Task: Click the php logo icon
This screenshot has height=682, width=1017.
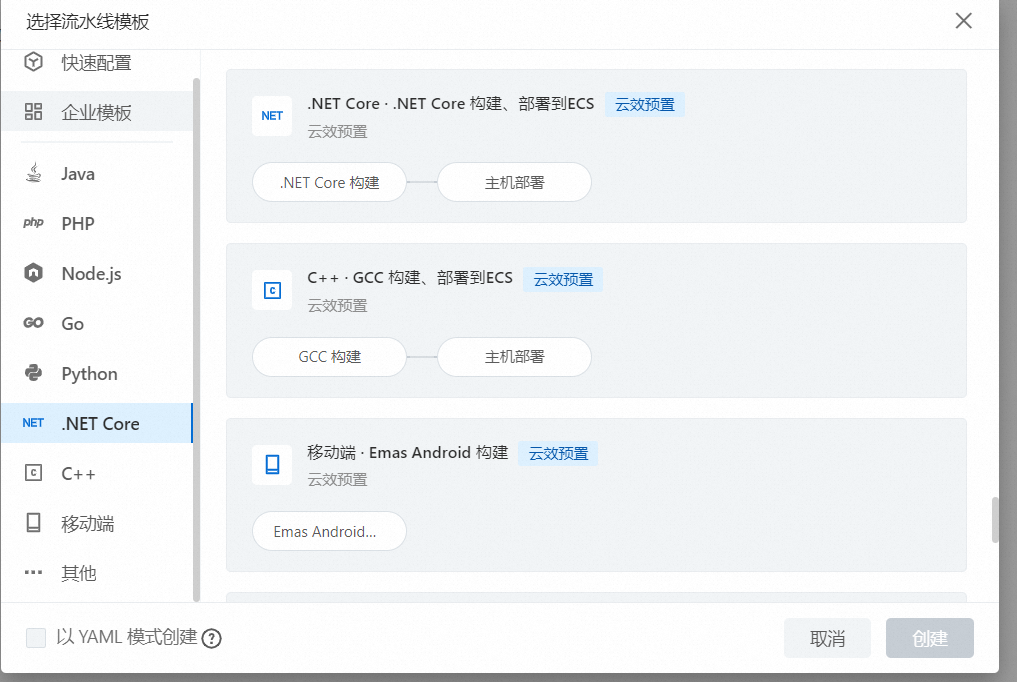Action: tap(33, 222)
